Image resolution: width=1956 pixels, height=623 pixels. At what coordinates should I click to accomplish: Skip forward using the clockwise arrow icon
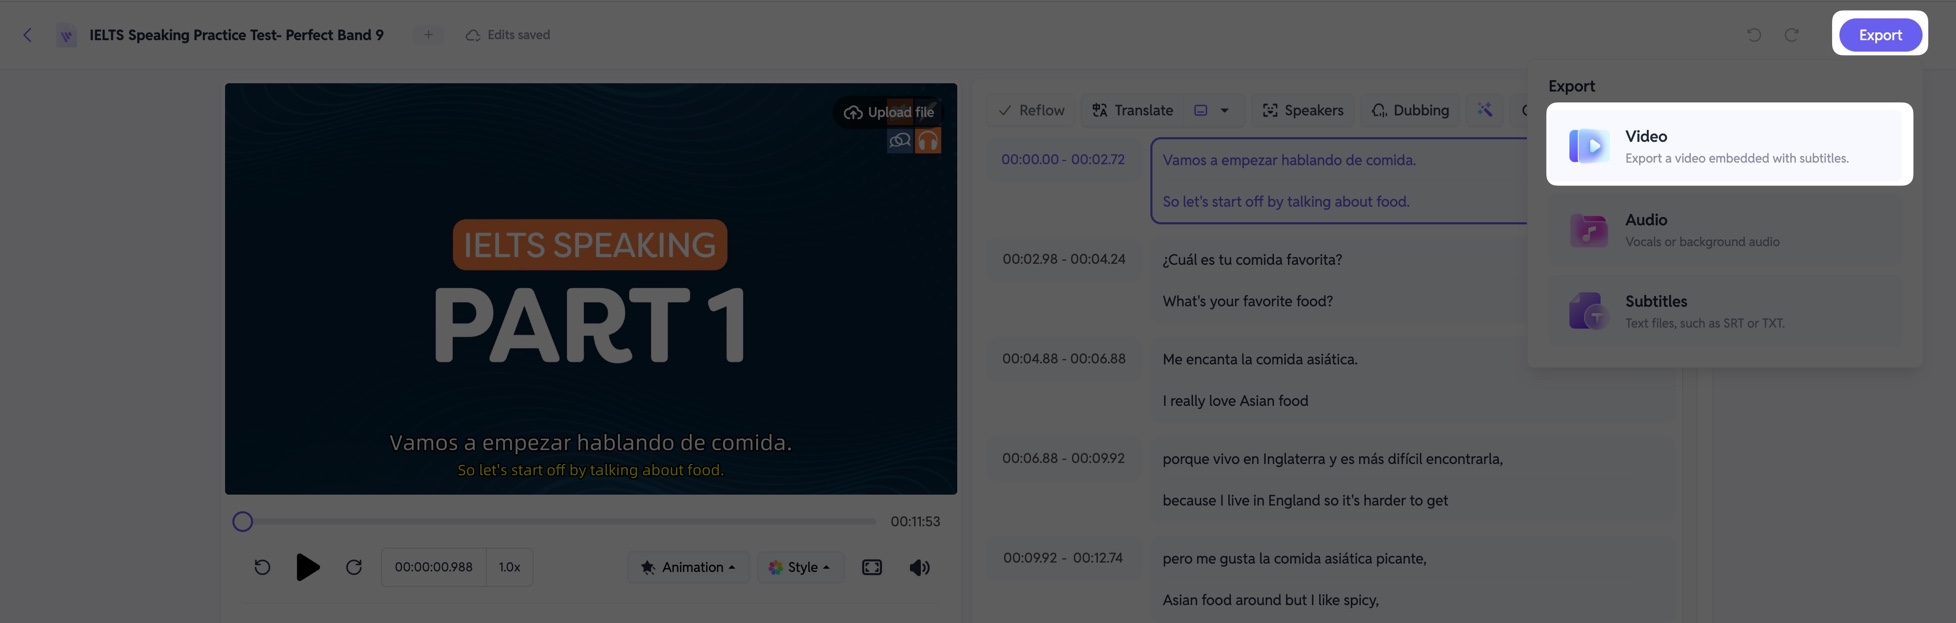[x=354, y=567]
